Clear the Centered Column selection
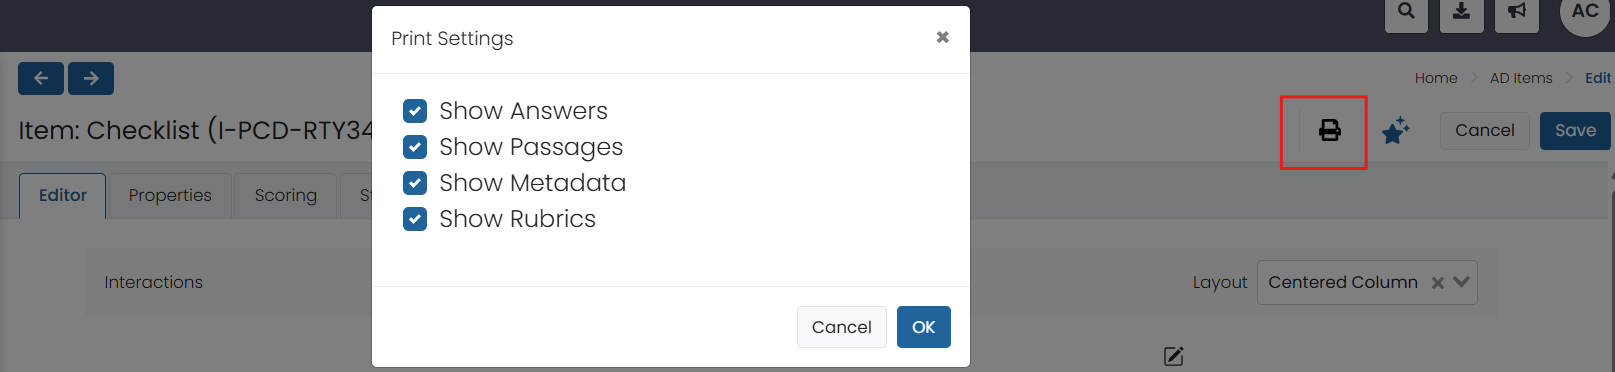 click(x=1437, y=283)
